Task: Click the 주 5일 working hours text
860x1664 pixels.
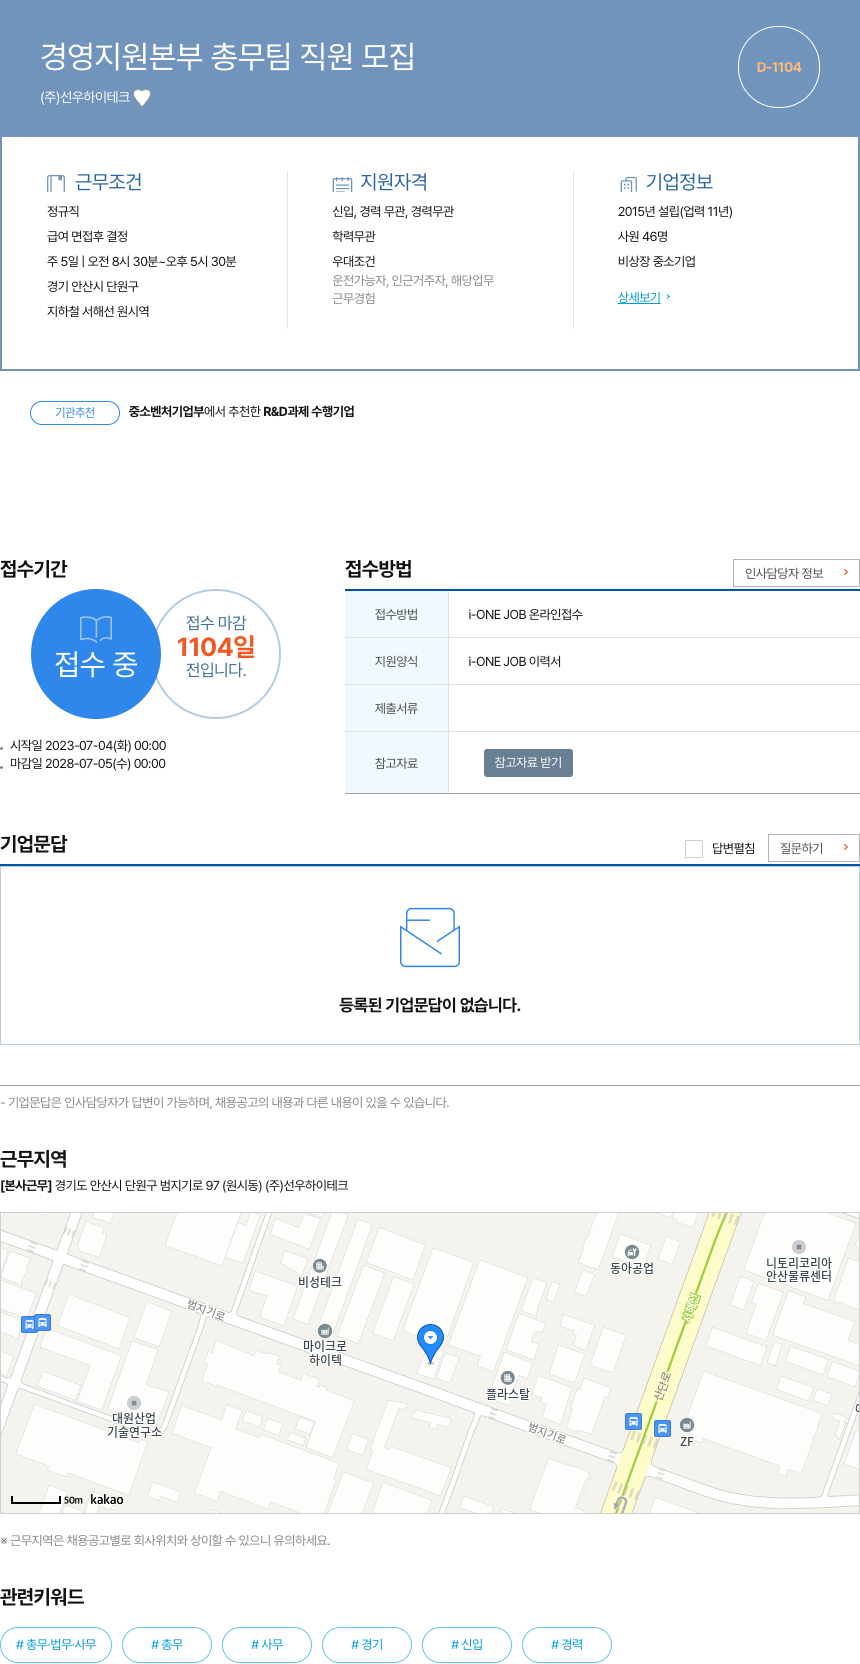Action: pyautogui.click(x=142, y=261)
